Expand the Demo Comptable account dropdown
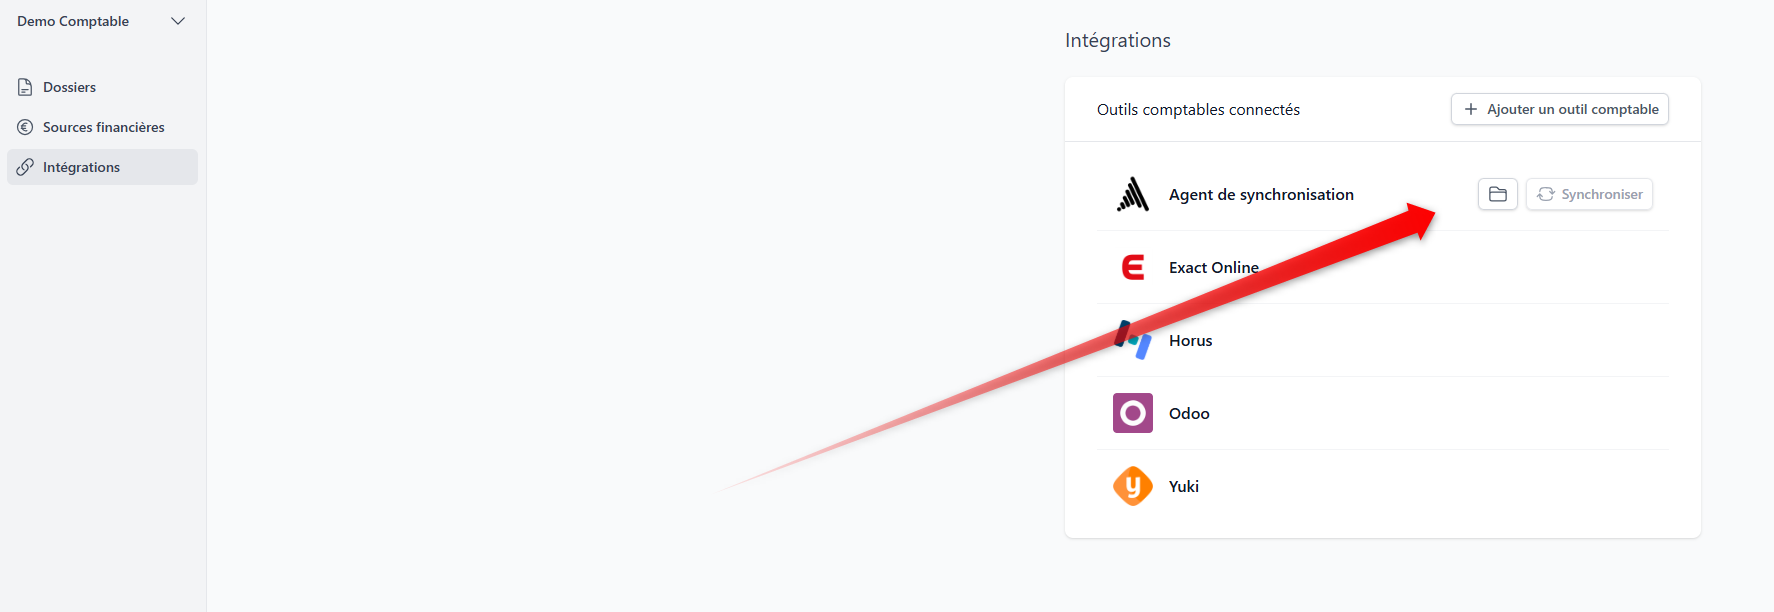Image resolution: width=1774 pixels, height=612 pixels. pos(178,21)
